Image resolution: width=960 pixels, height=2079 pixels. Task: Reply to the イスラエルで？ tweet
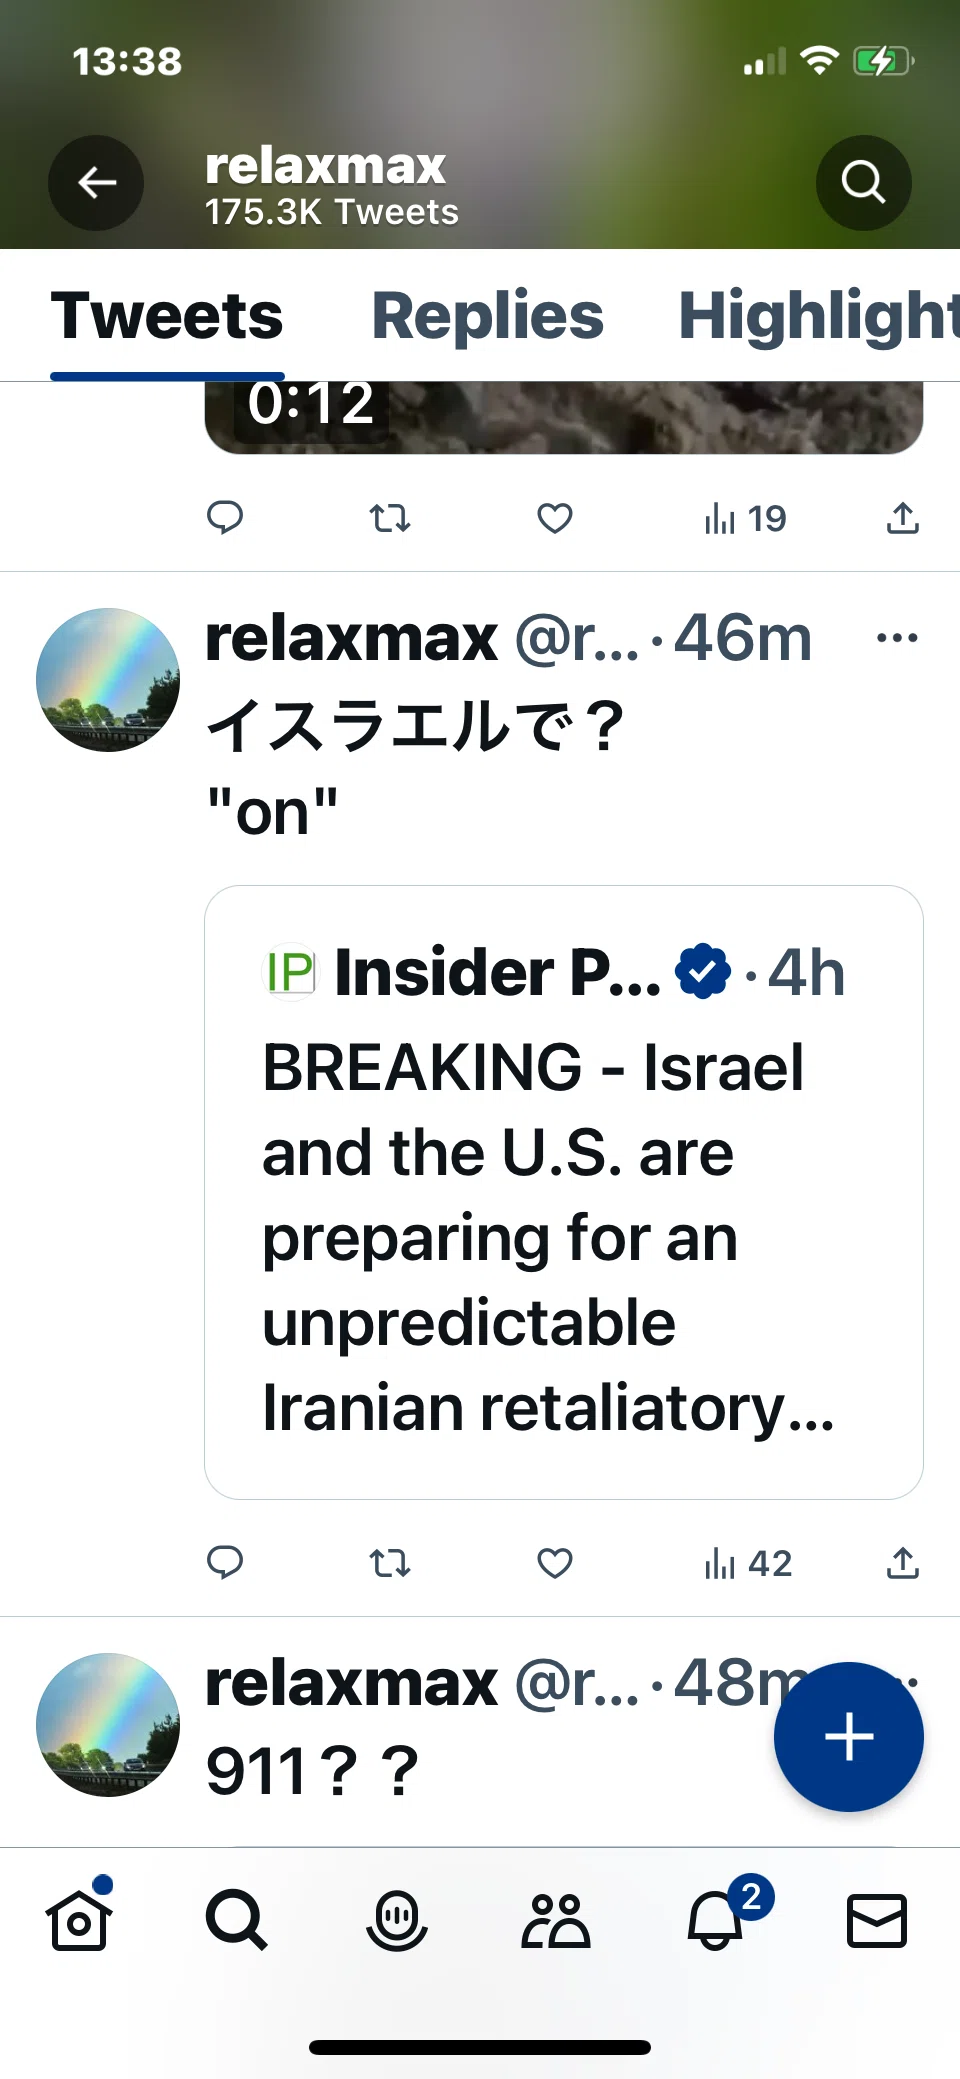[x=225, y=1562]
